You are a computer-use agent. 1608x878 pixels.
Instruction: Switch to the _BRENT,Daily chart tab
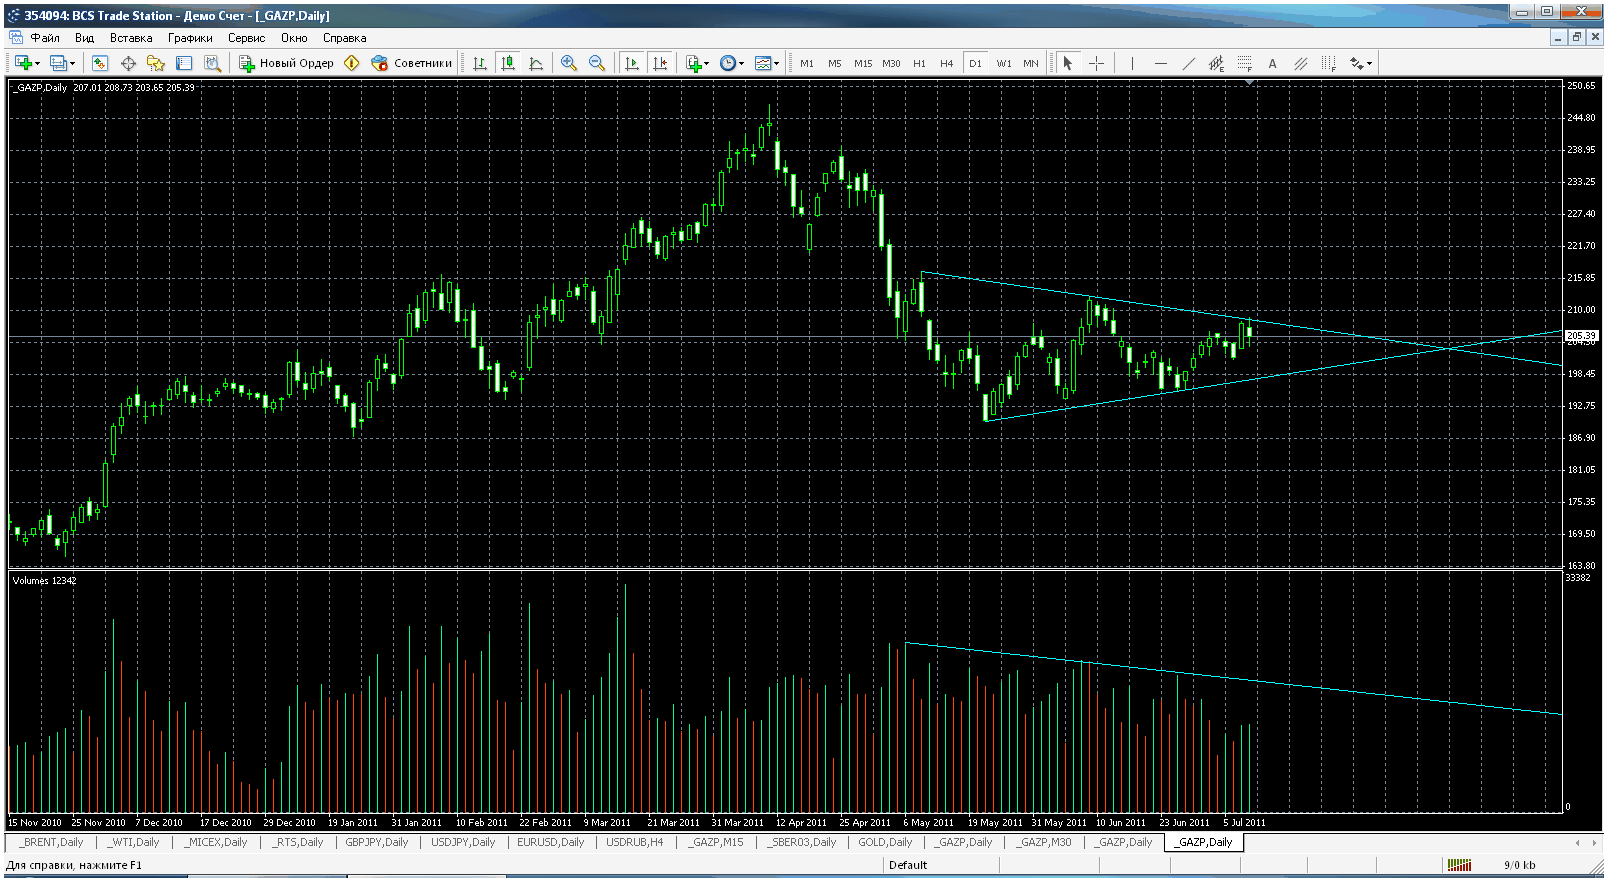[x=52, y=842]
